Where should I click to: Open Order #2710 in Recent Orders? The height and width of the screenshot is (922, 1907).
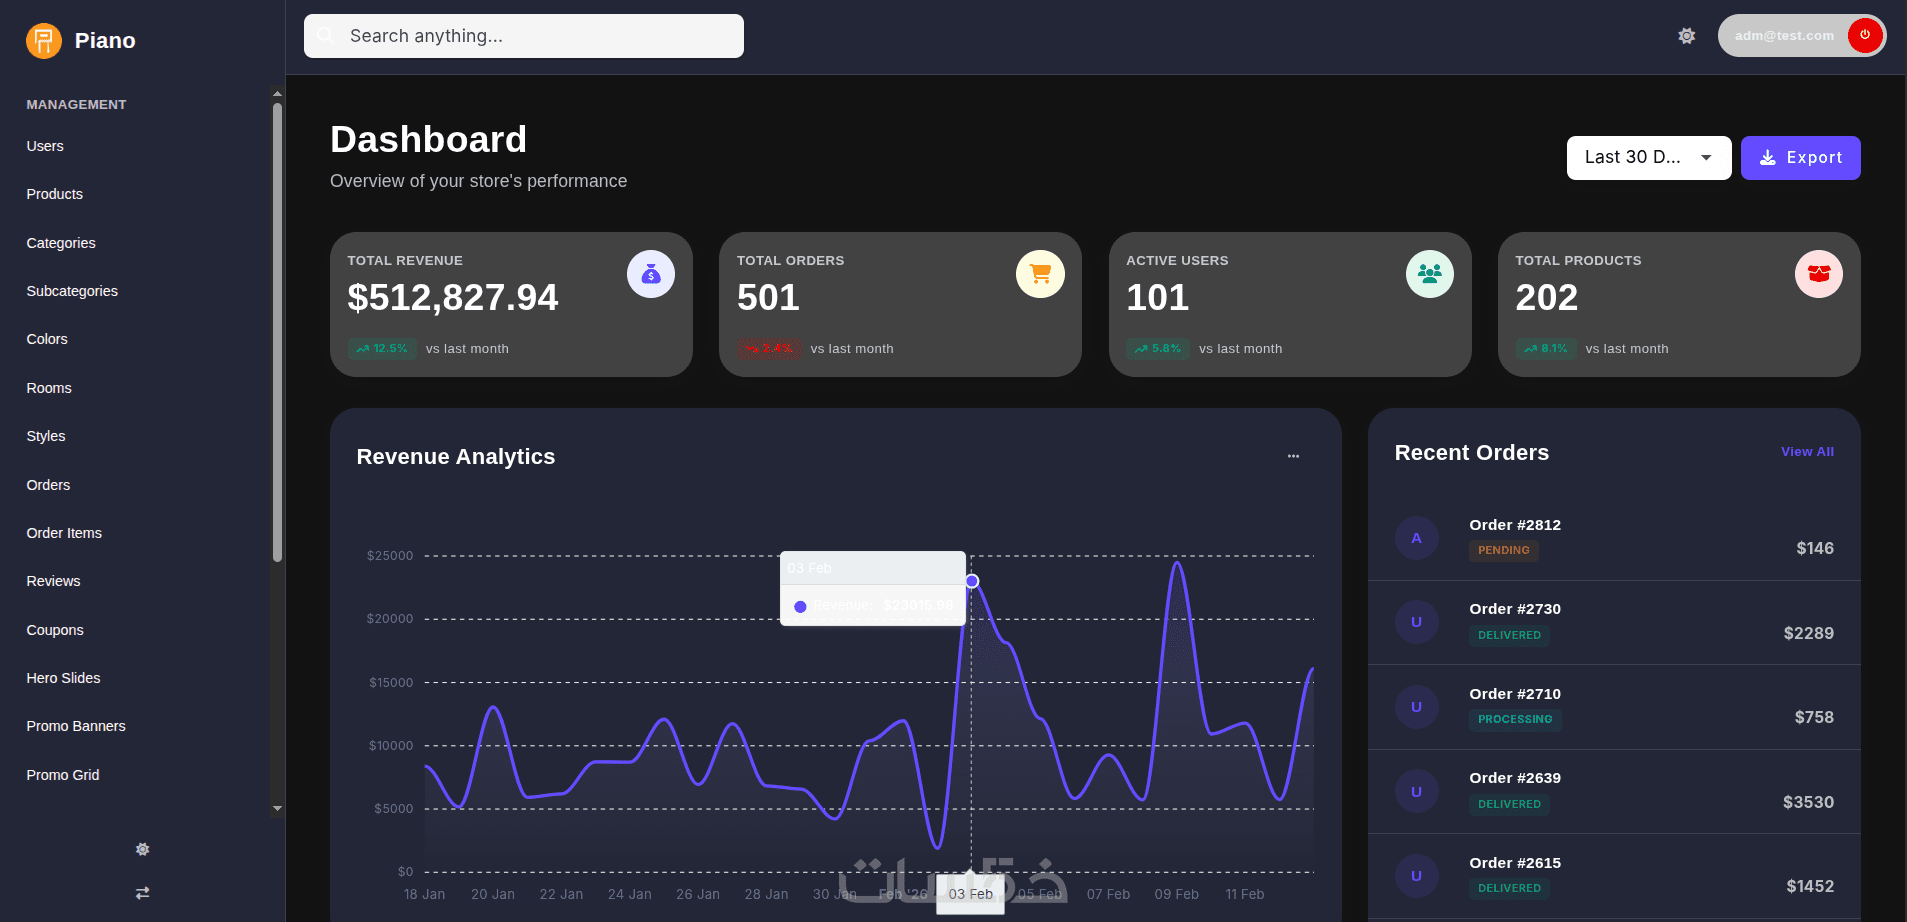coord(1614,707)
